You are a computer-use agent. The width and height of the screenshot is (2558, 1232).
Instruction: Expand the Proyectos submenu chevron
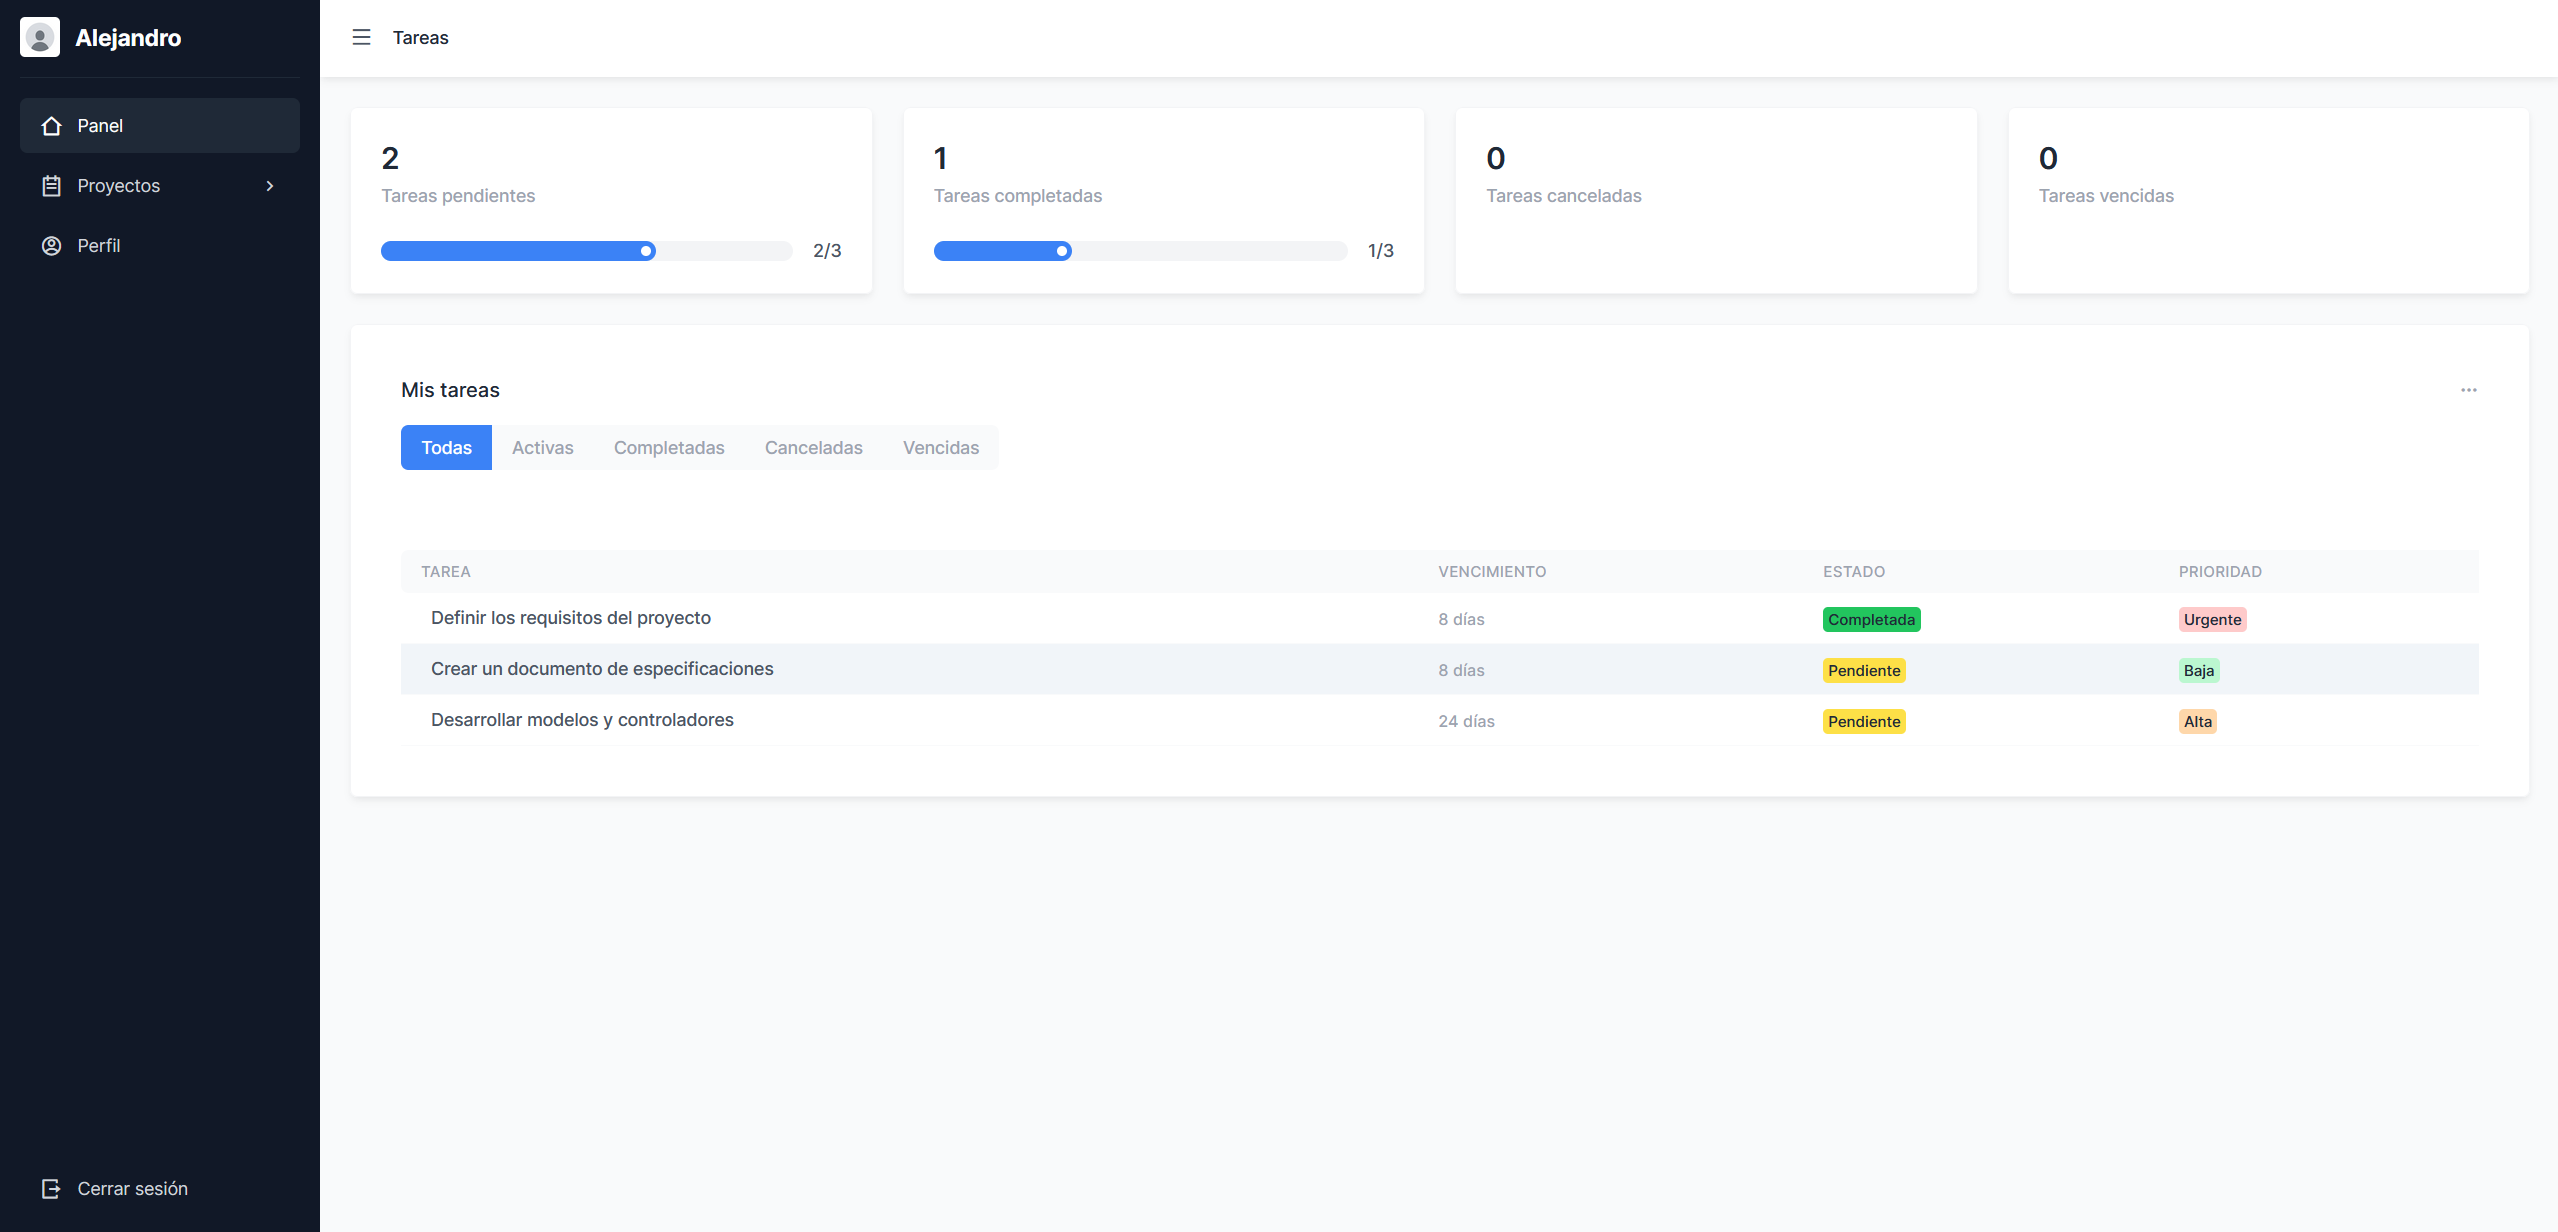click(270, 186)
